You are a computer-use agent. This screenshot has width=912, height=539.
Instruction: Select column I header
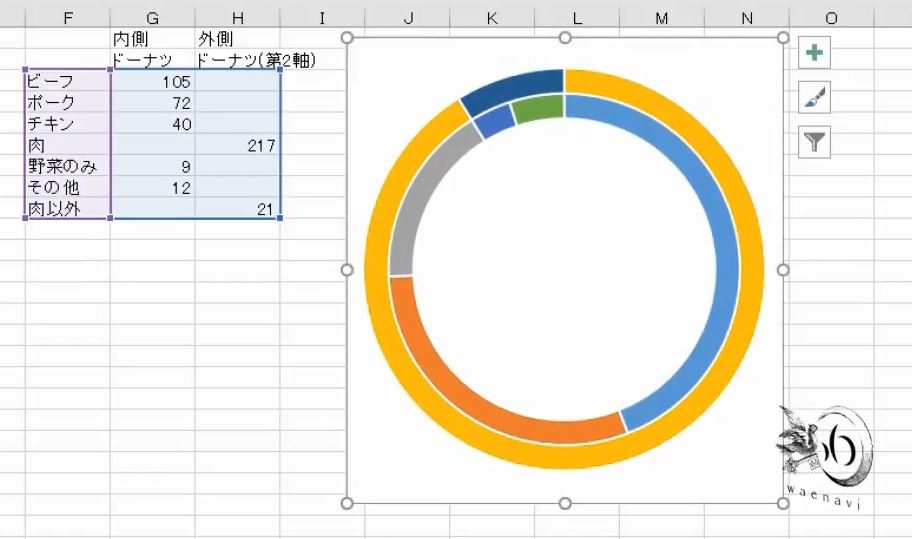click(x=322, y=19)
